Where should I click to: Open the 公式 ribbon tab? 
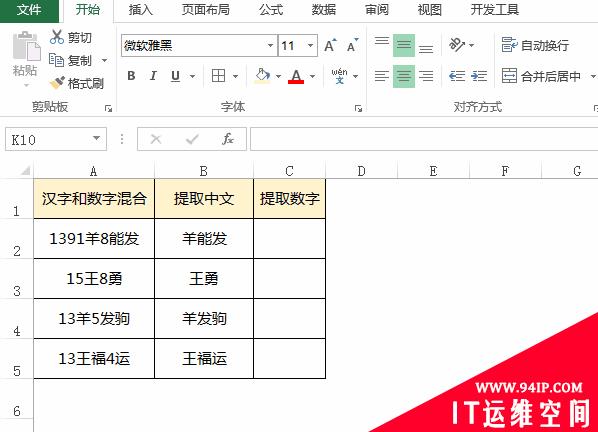(x=271, y=10)
